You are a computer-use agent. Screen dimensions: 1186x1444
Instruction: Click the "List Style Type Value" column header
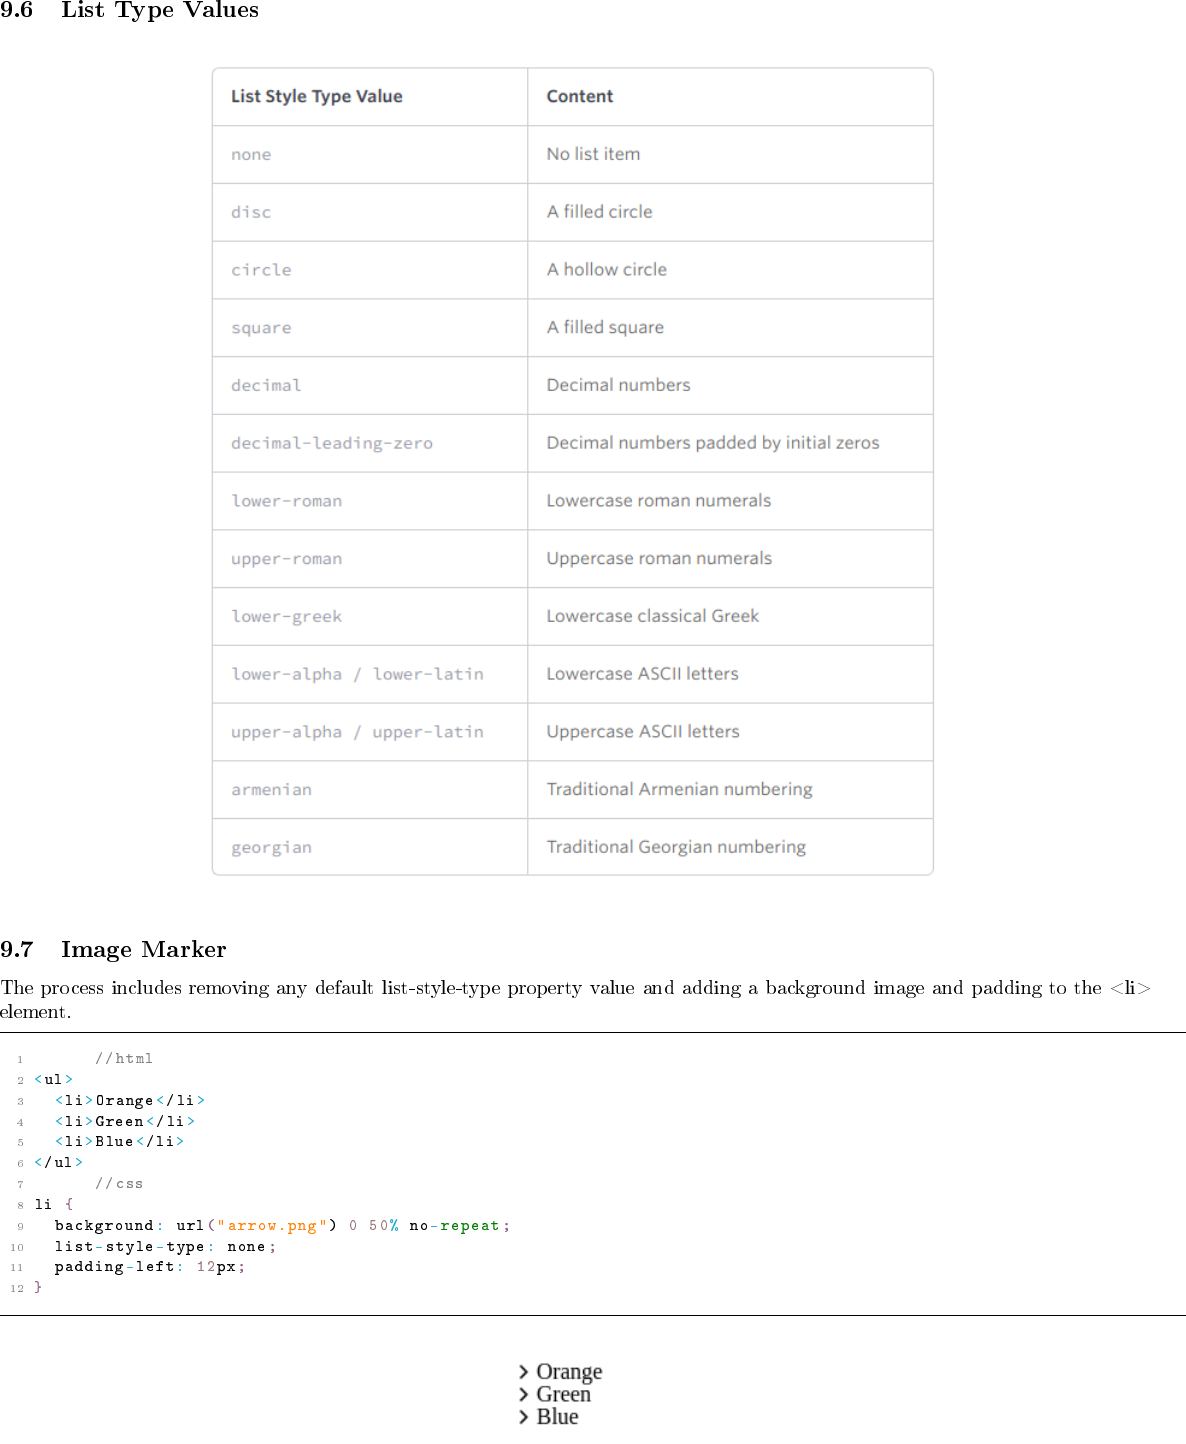(x=316, y=97)
